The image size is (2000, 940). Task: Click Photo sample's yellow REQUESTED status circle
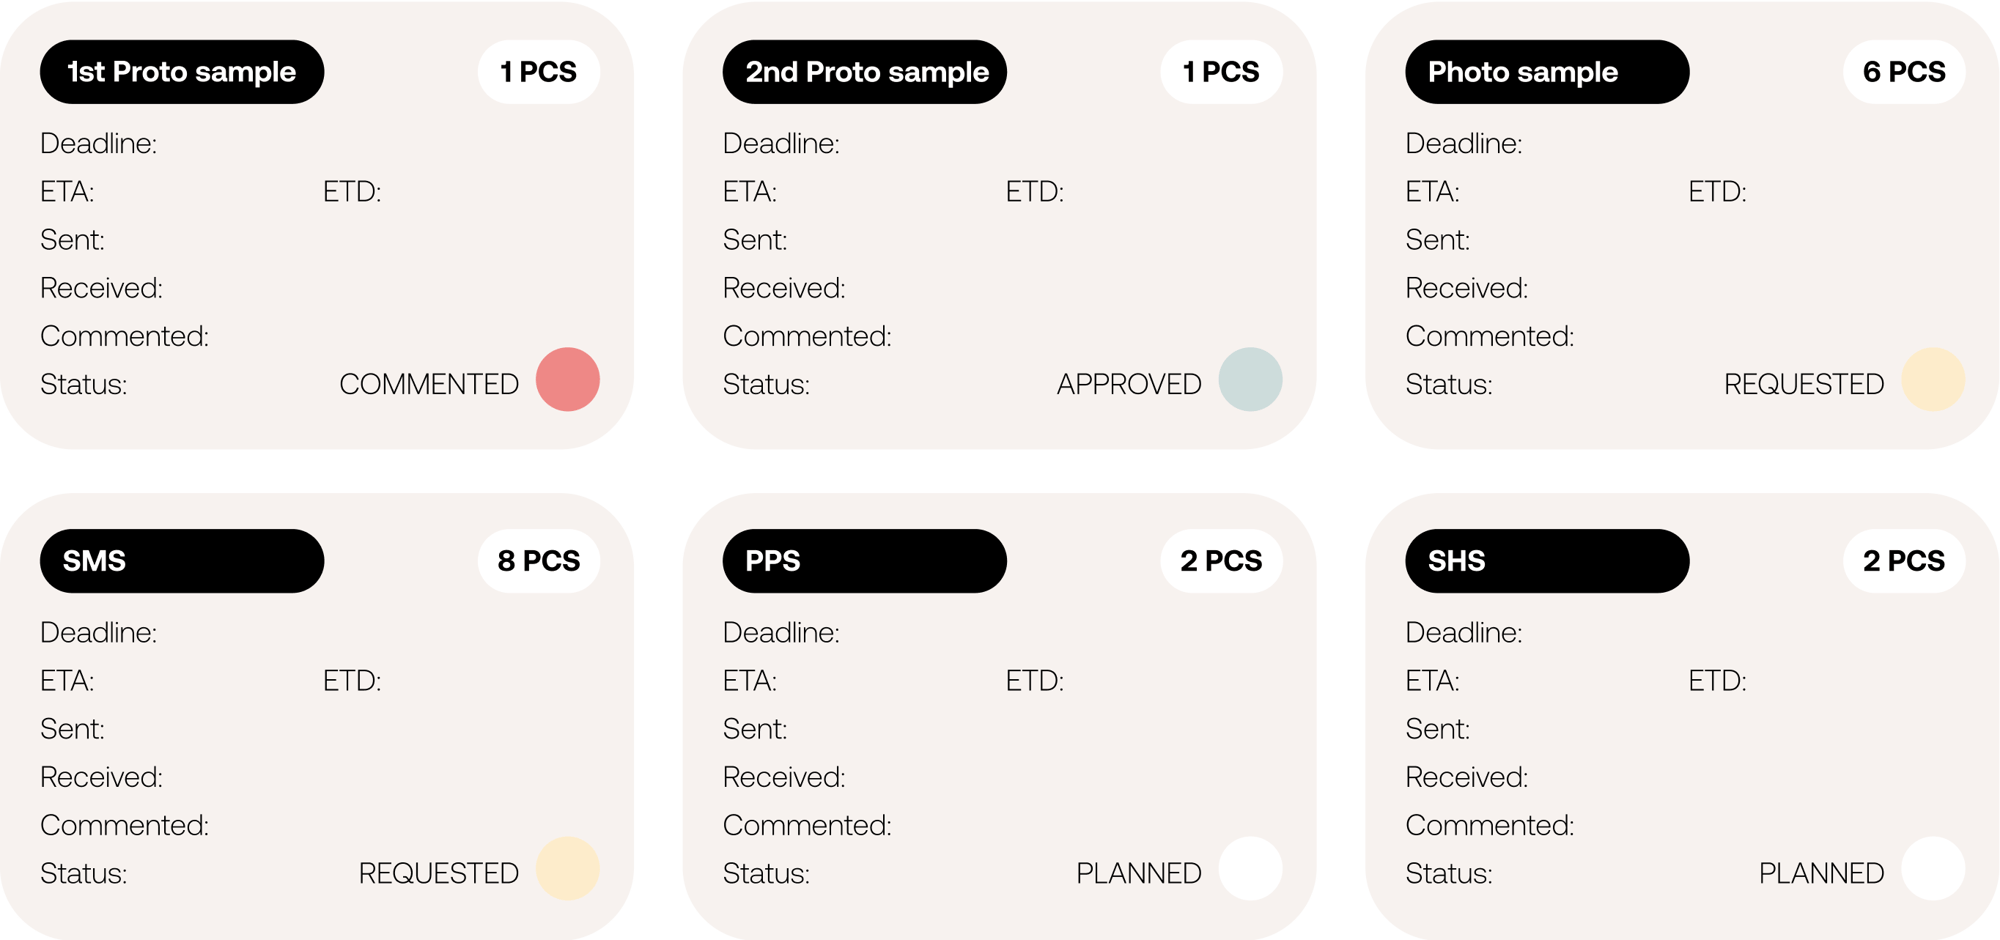[1933, 379]
